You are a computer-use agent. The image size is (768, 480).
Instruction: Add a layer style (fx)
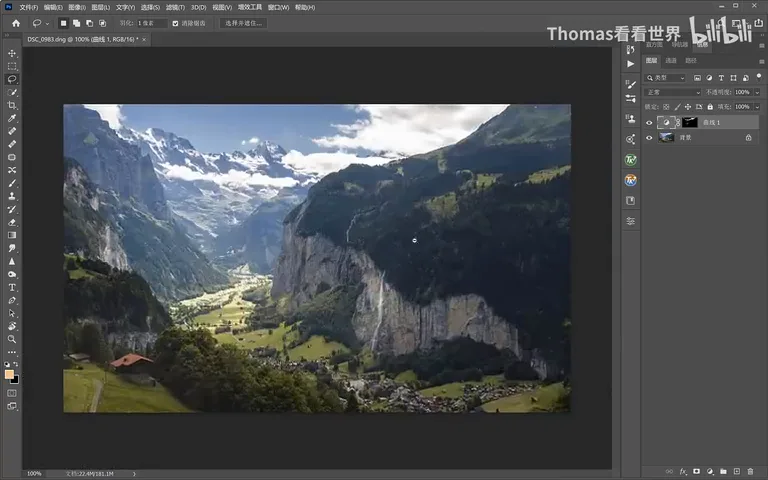[x=683, y=472]
